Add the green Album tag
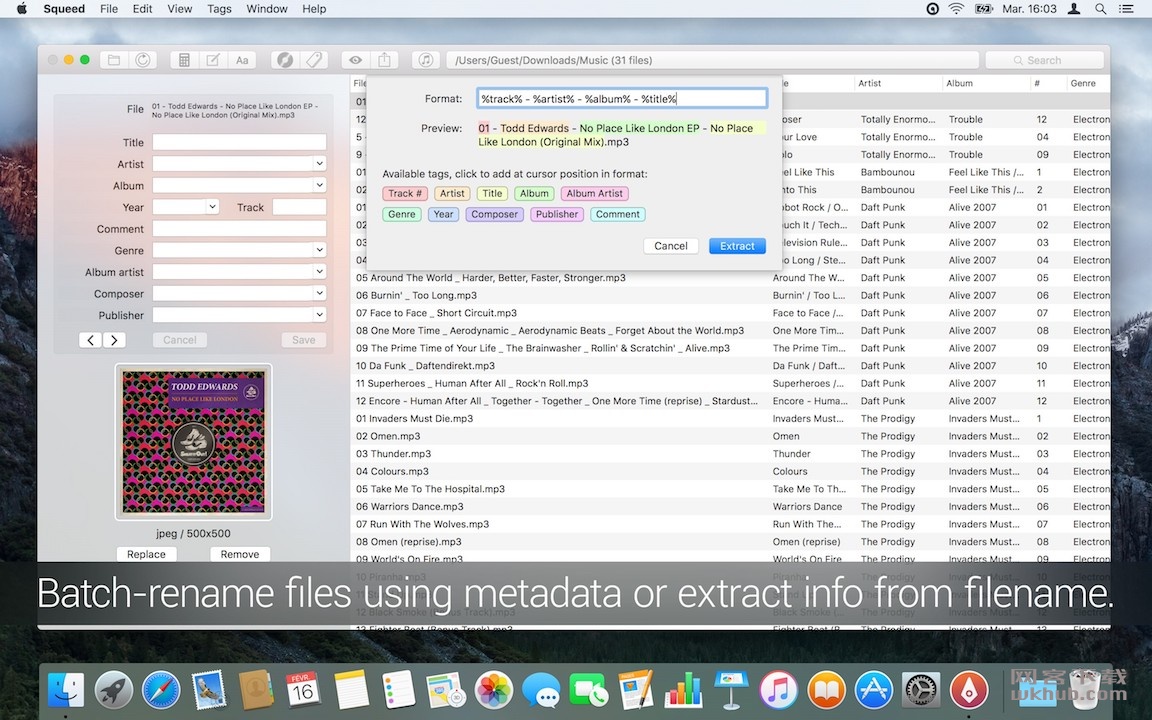 (x=534, y=193)
